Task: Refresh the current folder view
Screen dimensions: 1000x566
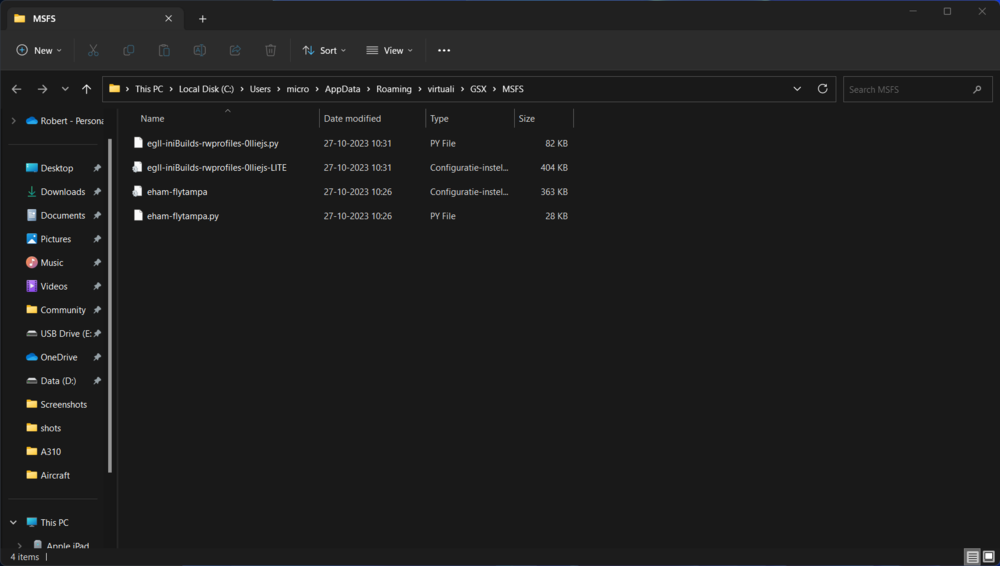Action: pyautogui.click(x=822, y=89)
